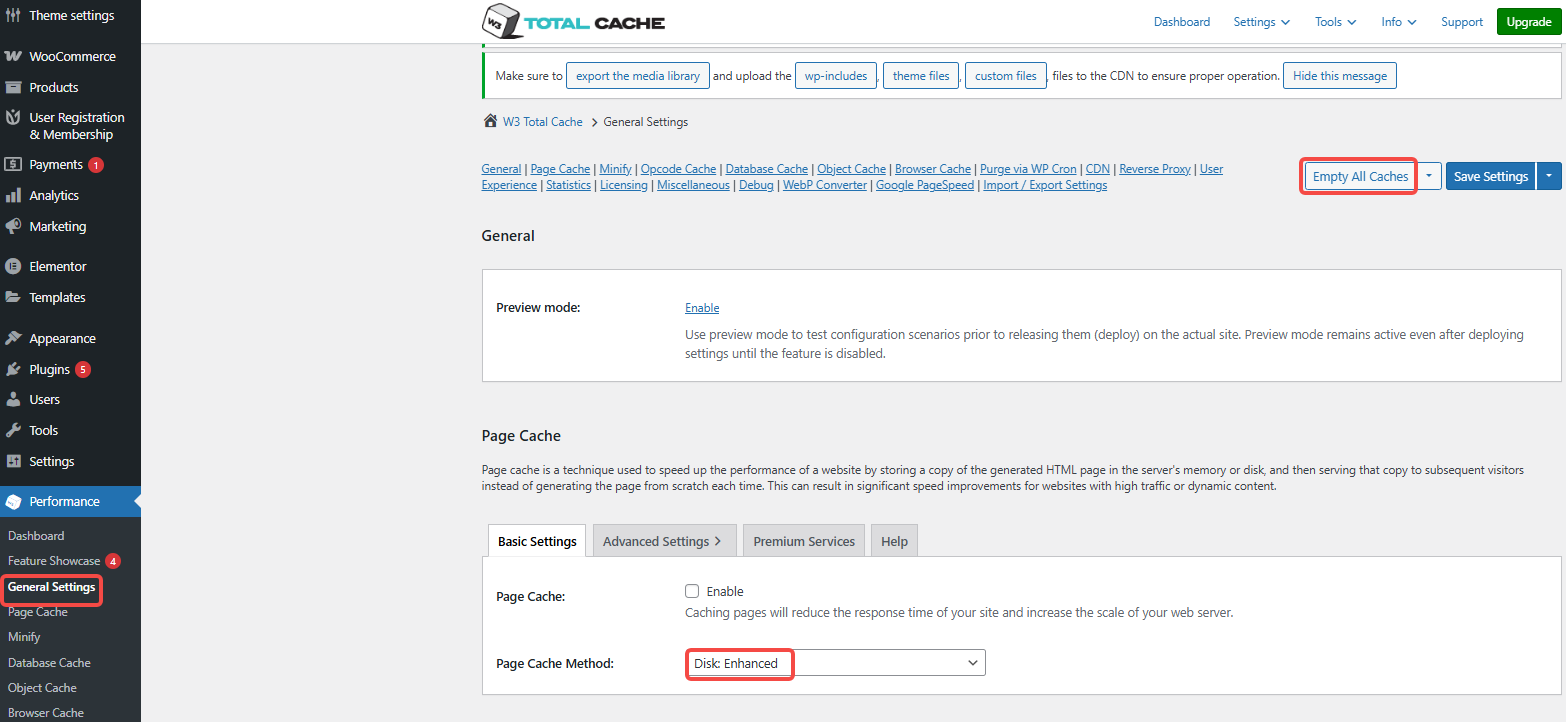Image resolution: width=1566 pixels, height=722 pixels.
Task: Open Plugins via its plug icon
Action: (14, 369)
